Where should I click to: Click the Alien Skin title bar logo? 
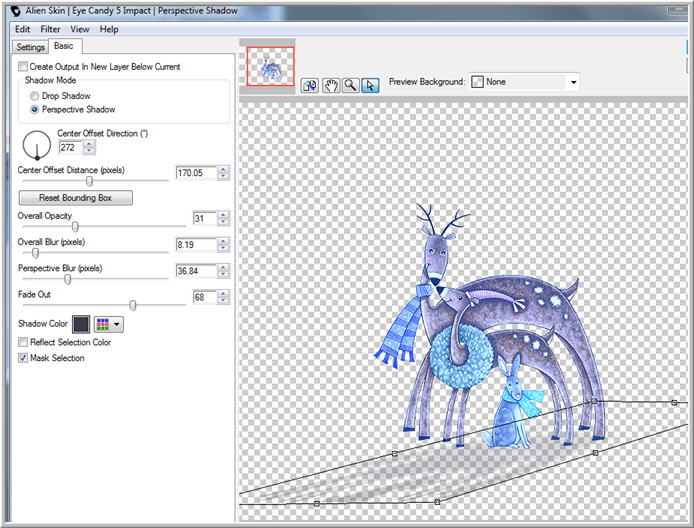16,11
